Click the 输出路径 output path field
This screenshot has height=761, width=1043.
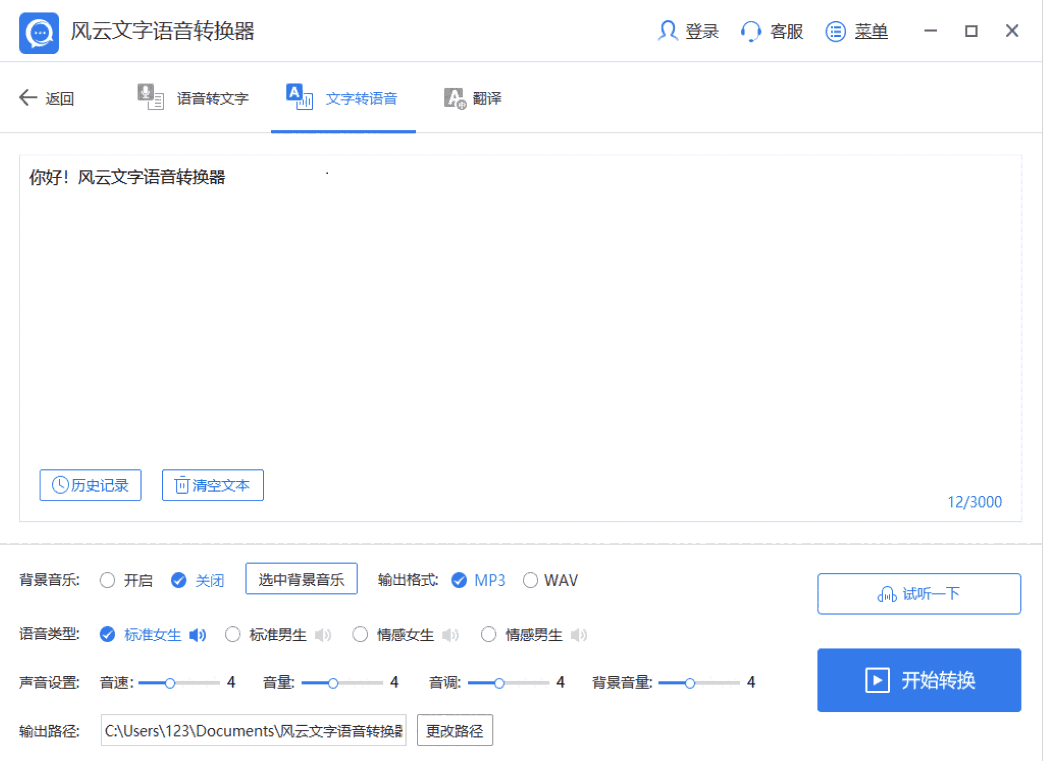pos(254,731)
